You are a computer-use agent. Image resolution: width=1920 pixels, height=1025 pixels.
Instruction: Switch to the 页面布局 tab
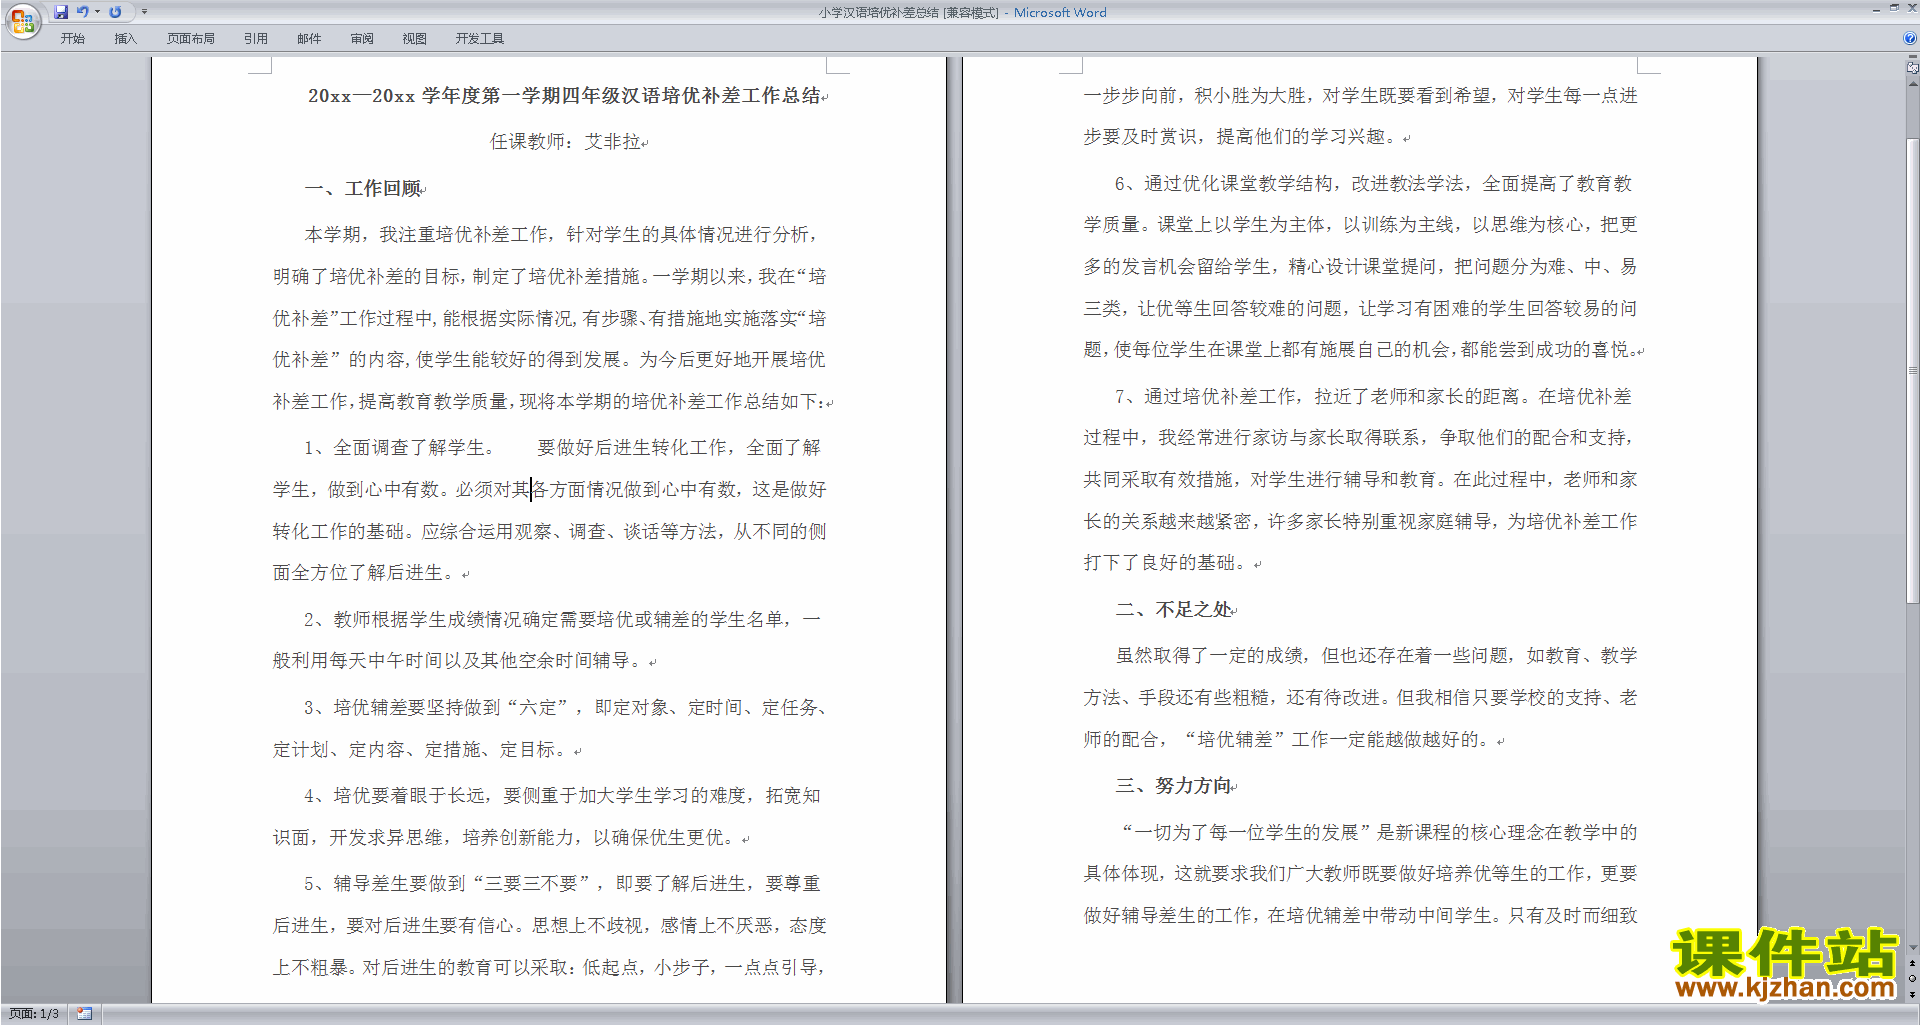tap(191, 38)
